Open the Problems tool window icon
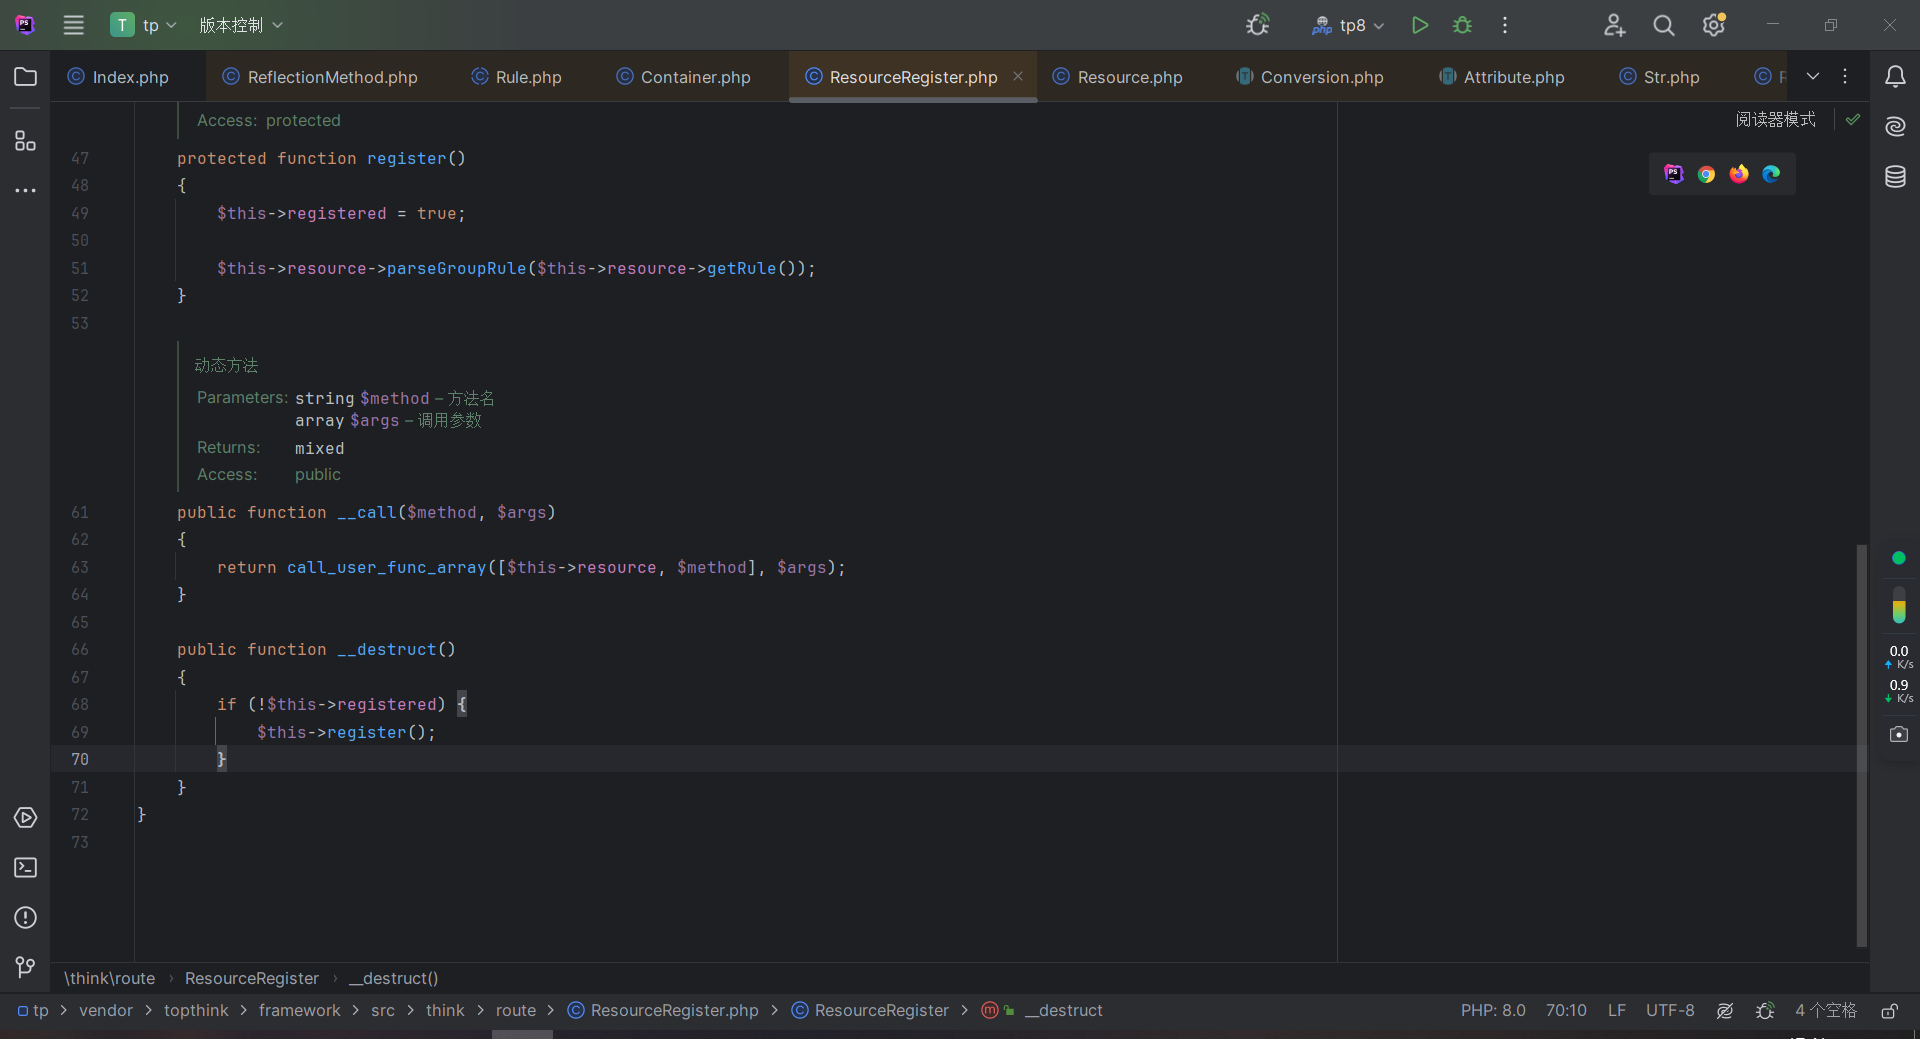Screen dimensions: 1920x1039 (25, 918)
